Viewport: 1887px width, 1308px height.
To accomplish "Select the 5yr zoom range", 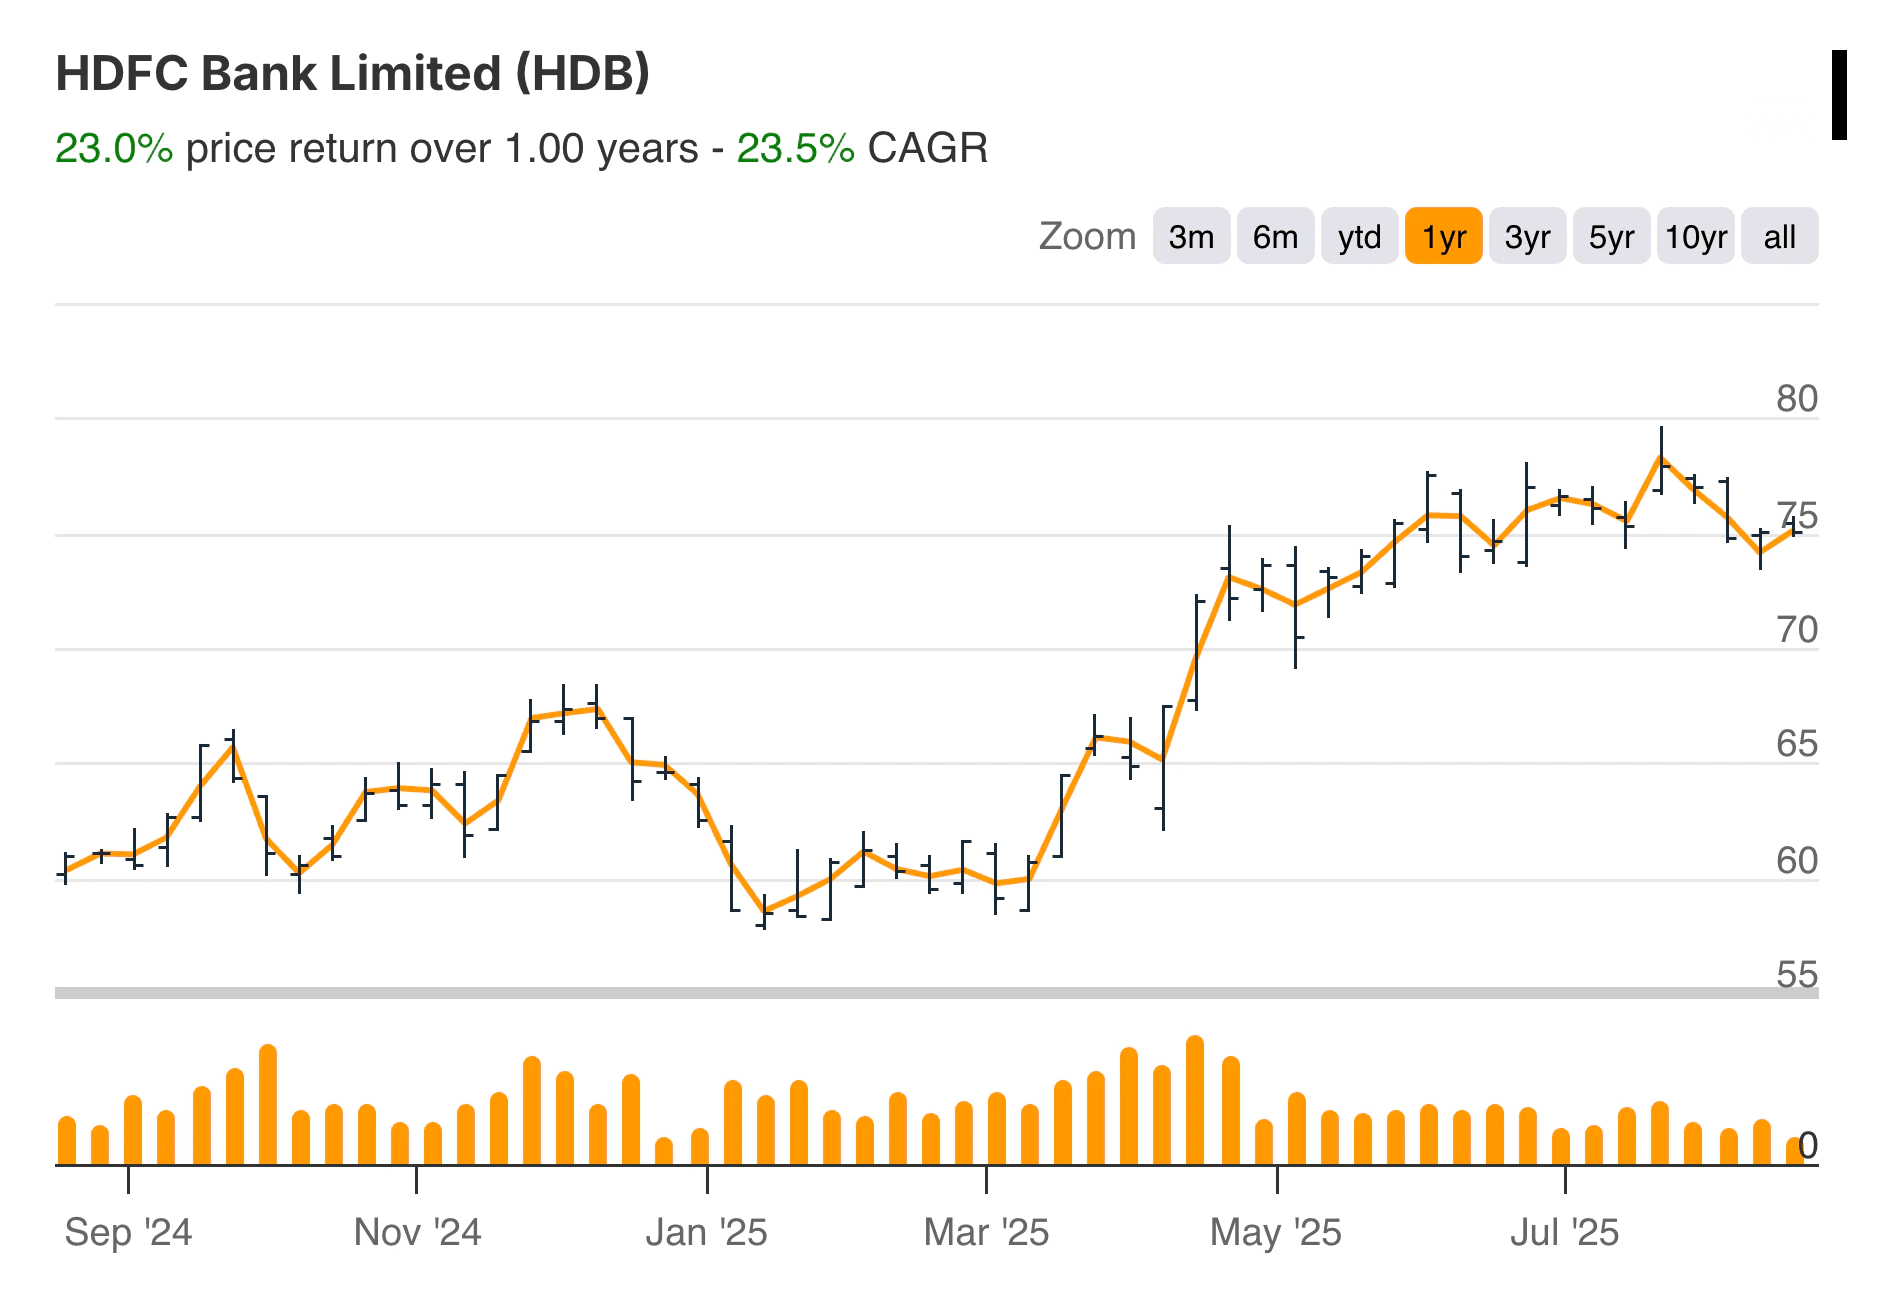I will coord(1611,236).
